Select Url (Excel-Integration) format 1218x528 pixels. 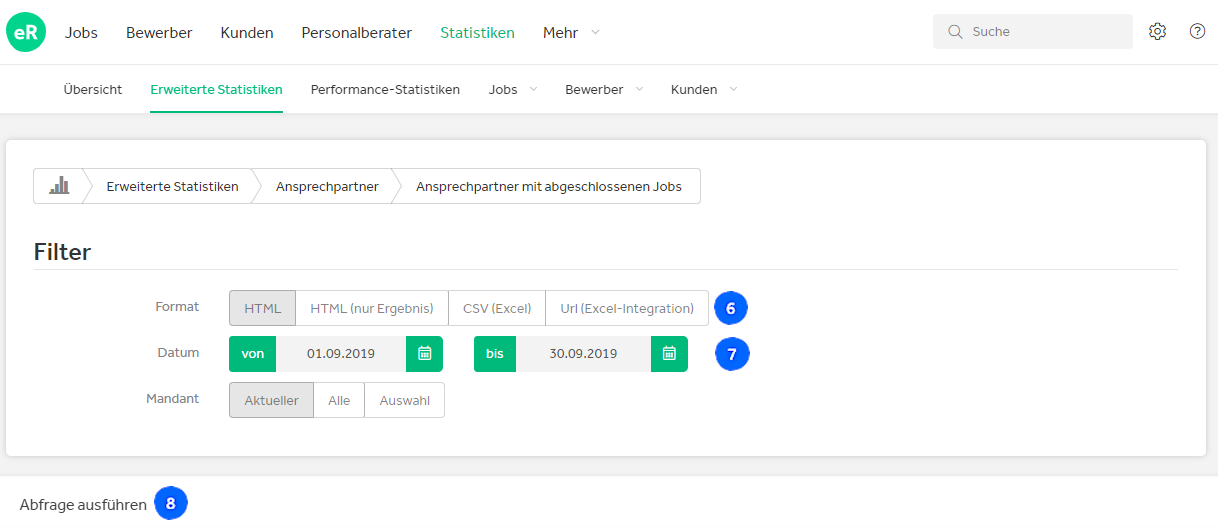pyautogui.click(x=627, y=308)
